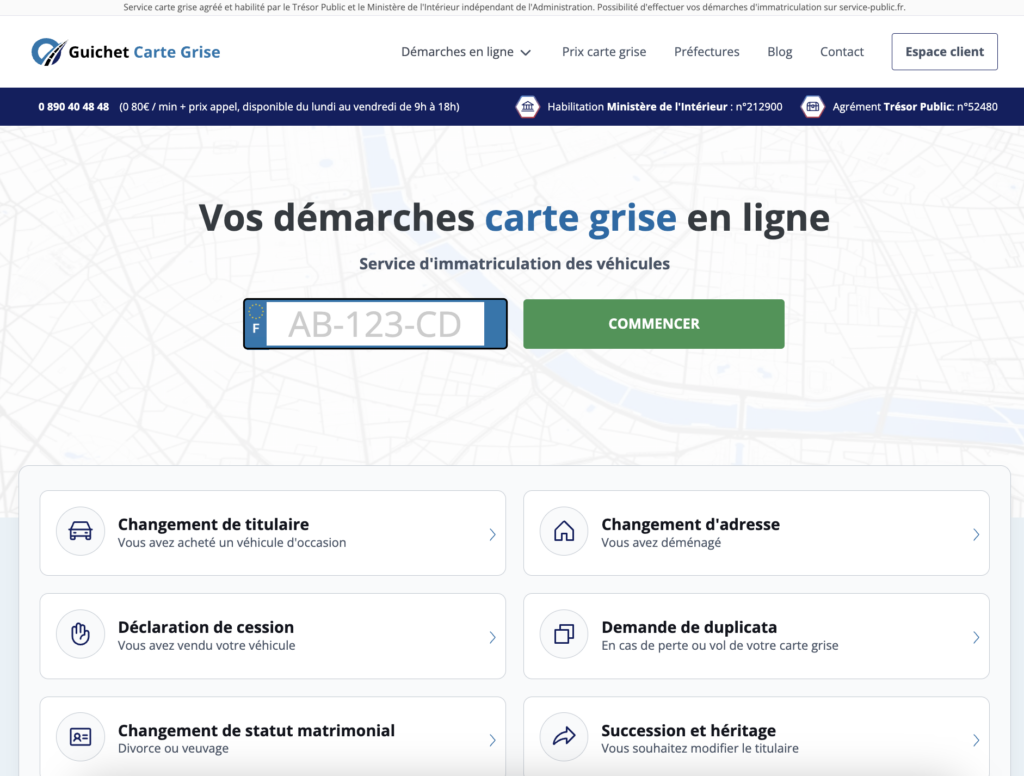Expand the Demande de duplicata card chevron
The image size is (1024, 776).
point(975,635)
